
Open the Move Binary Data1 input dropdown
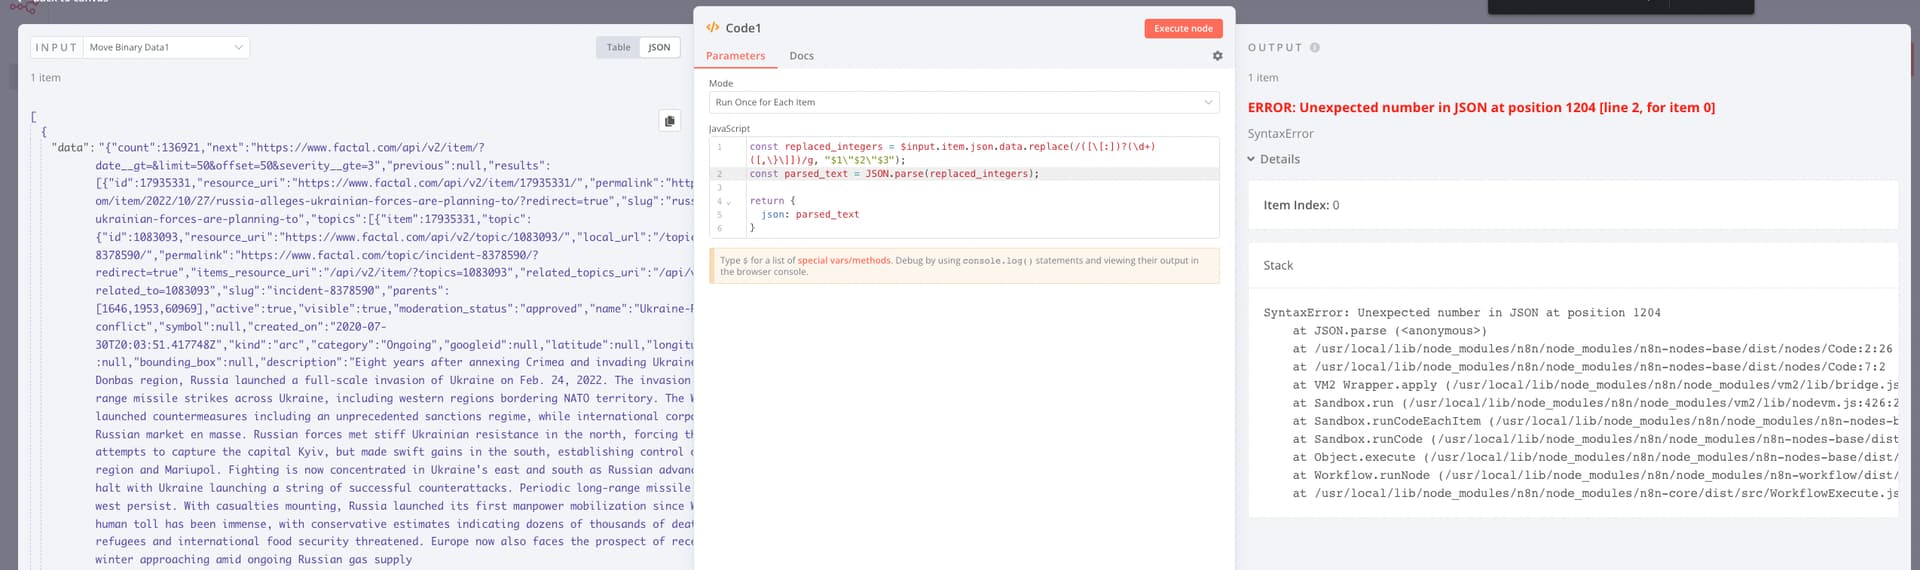[166, 47]
